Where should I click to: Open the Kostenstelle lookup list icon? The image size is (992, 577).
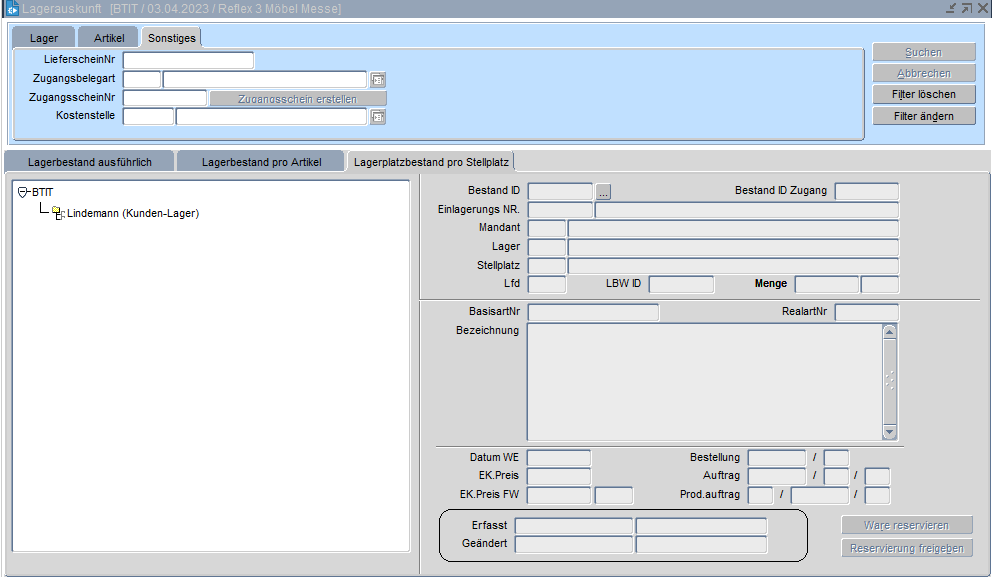pyautogui.click(x=378, y=117)
